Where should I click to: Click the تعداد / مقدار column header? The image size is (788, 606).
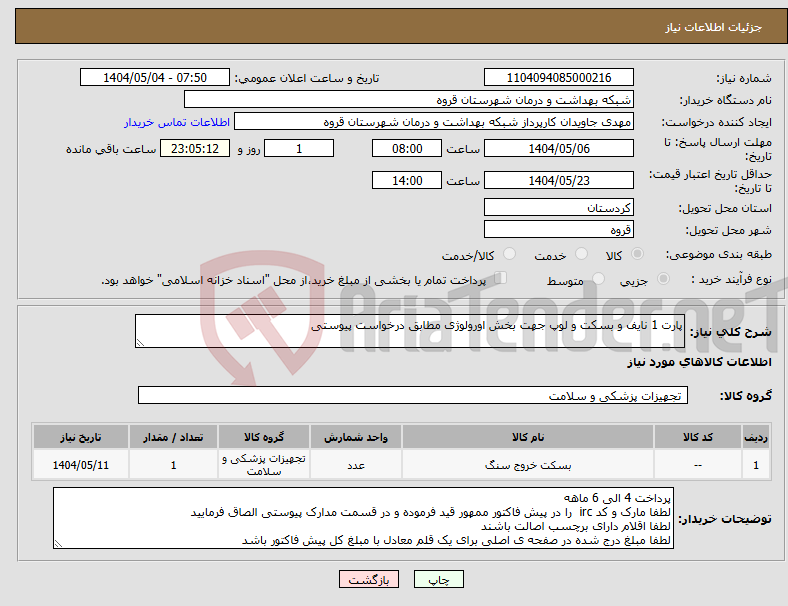tap(173, 437)
